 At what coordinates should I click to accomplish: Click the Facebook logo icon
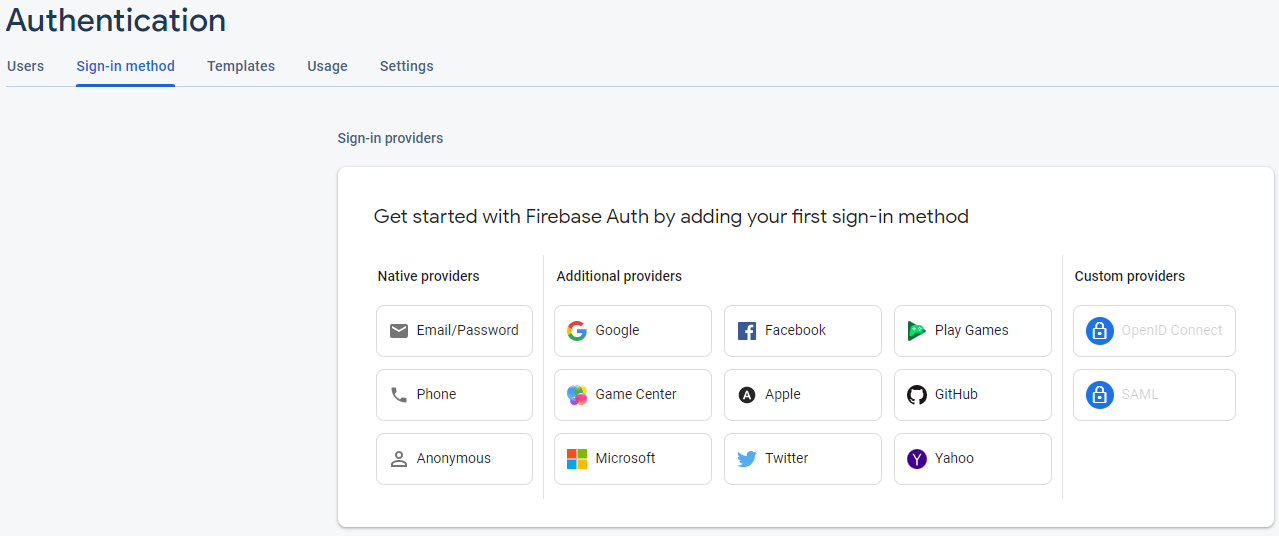point(747,331)
